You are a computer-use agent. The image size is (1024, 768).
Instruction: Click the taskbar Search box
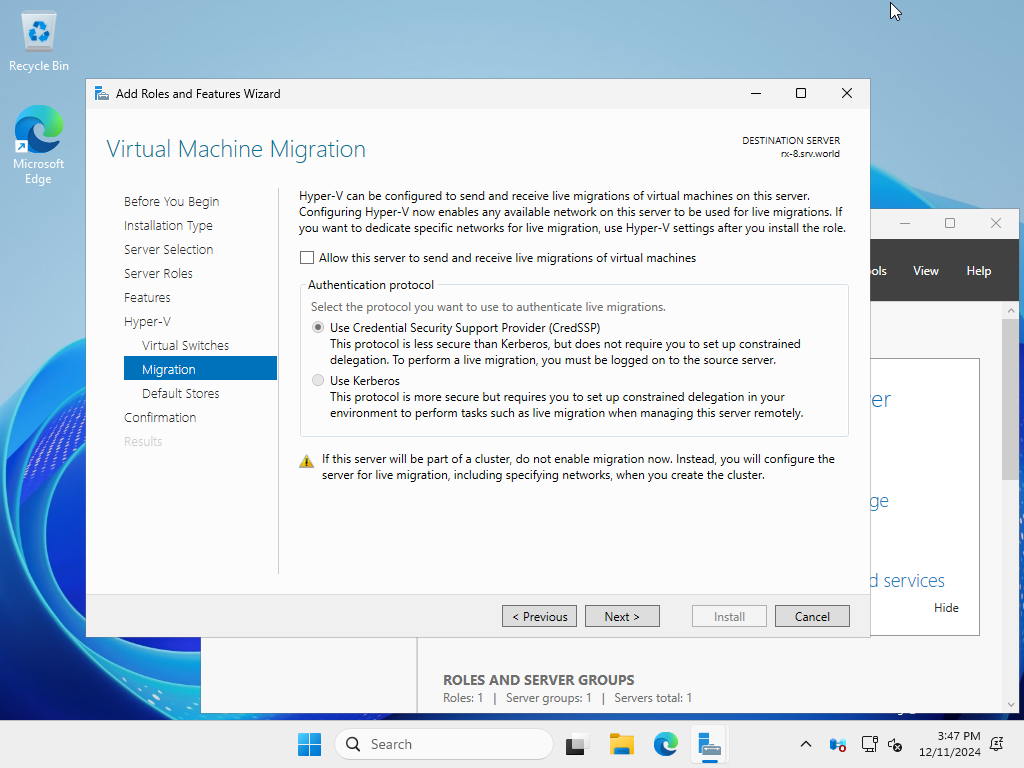[444, 744]
